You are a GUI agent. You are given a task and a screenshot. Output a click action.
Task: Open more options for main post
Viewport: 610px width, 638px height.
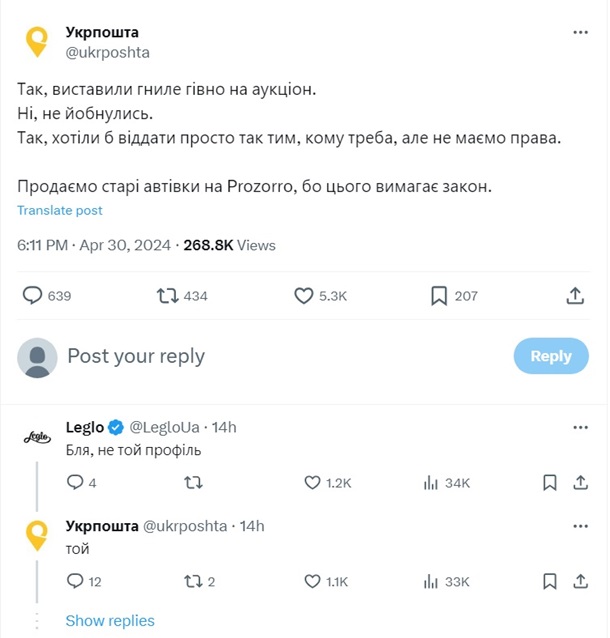[580, 32]
